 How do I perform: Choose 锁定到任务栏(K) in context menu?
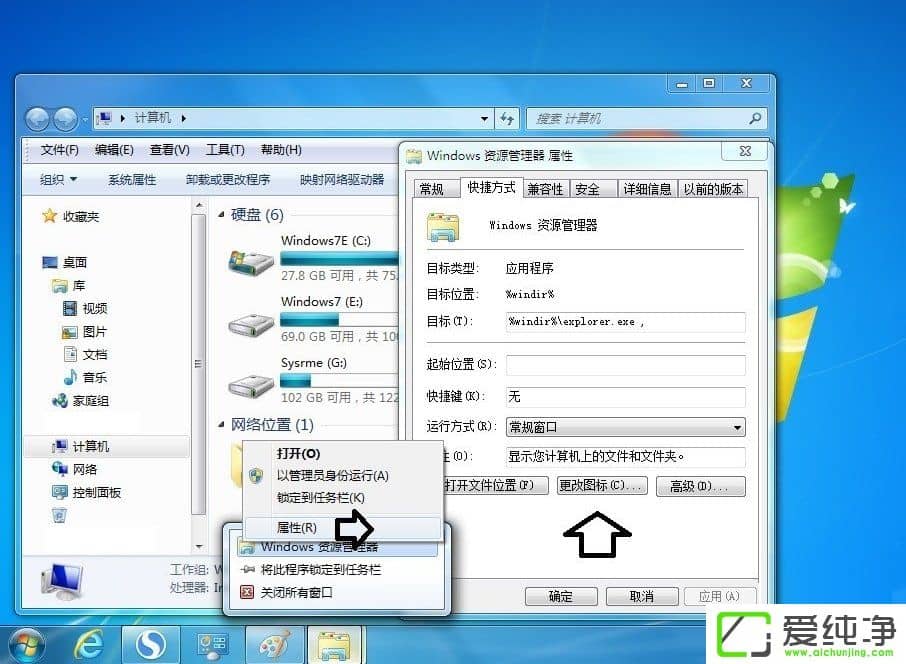click(x=344, y=498)
